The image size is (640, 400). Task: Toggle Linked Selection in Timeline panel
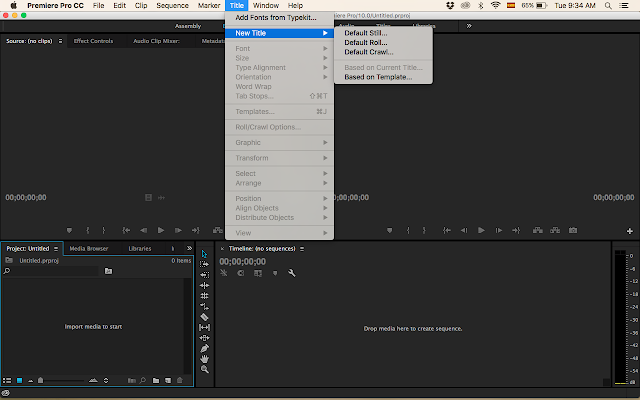pos(258,273)
